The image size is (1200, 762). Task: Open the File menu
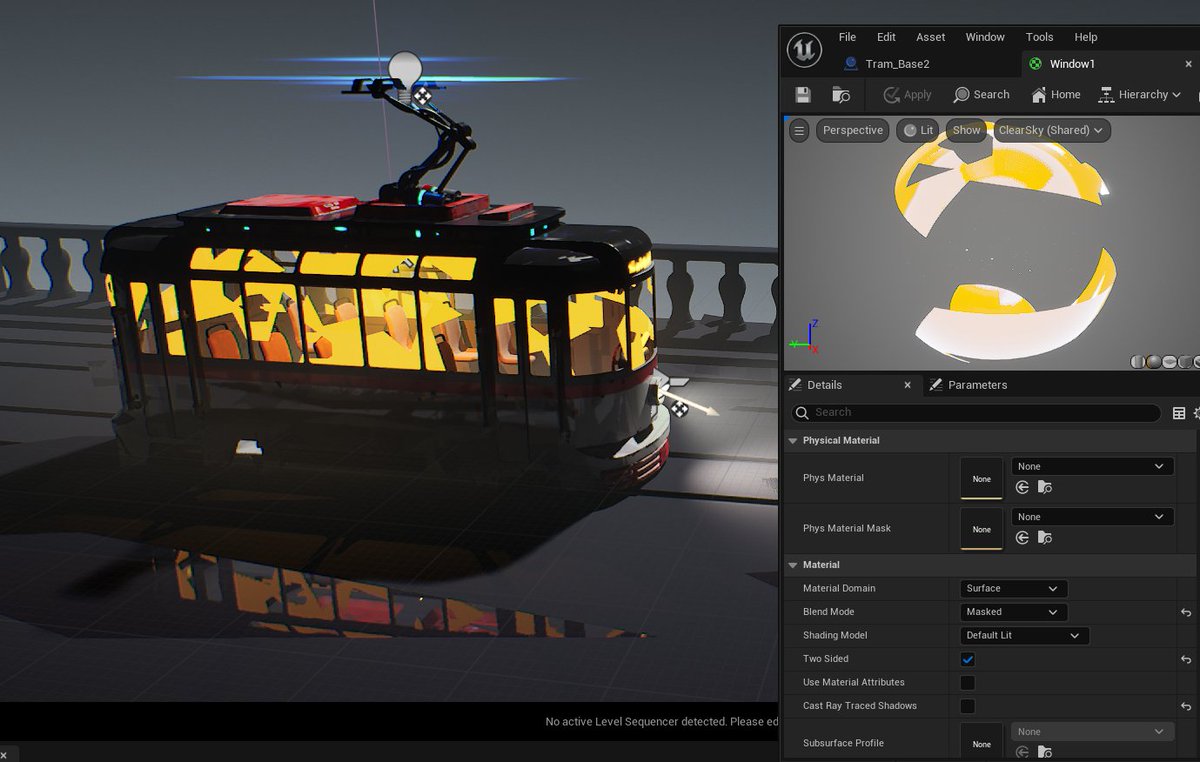coord(847,37)
